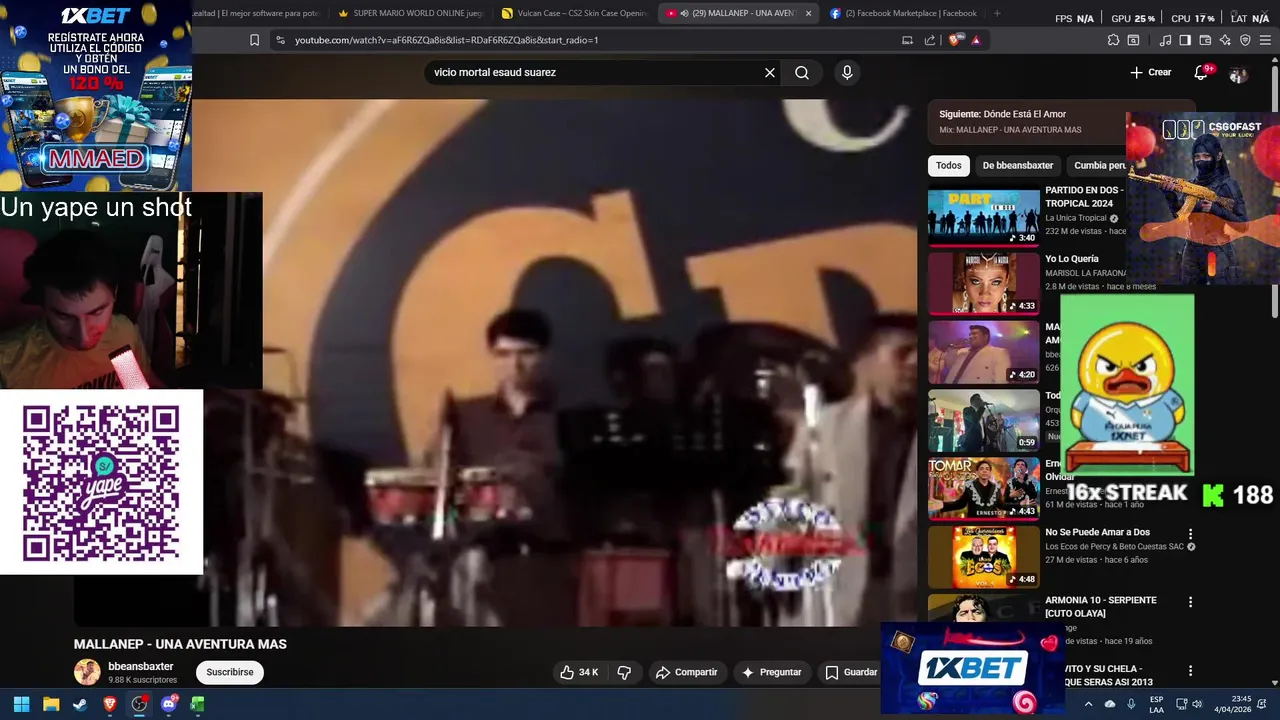Open options menu for No Se Puede Amar a Dos
Viewport: 1280px width, 720px height.
point(1190,534)
